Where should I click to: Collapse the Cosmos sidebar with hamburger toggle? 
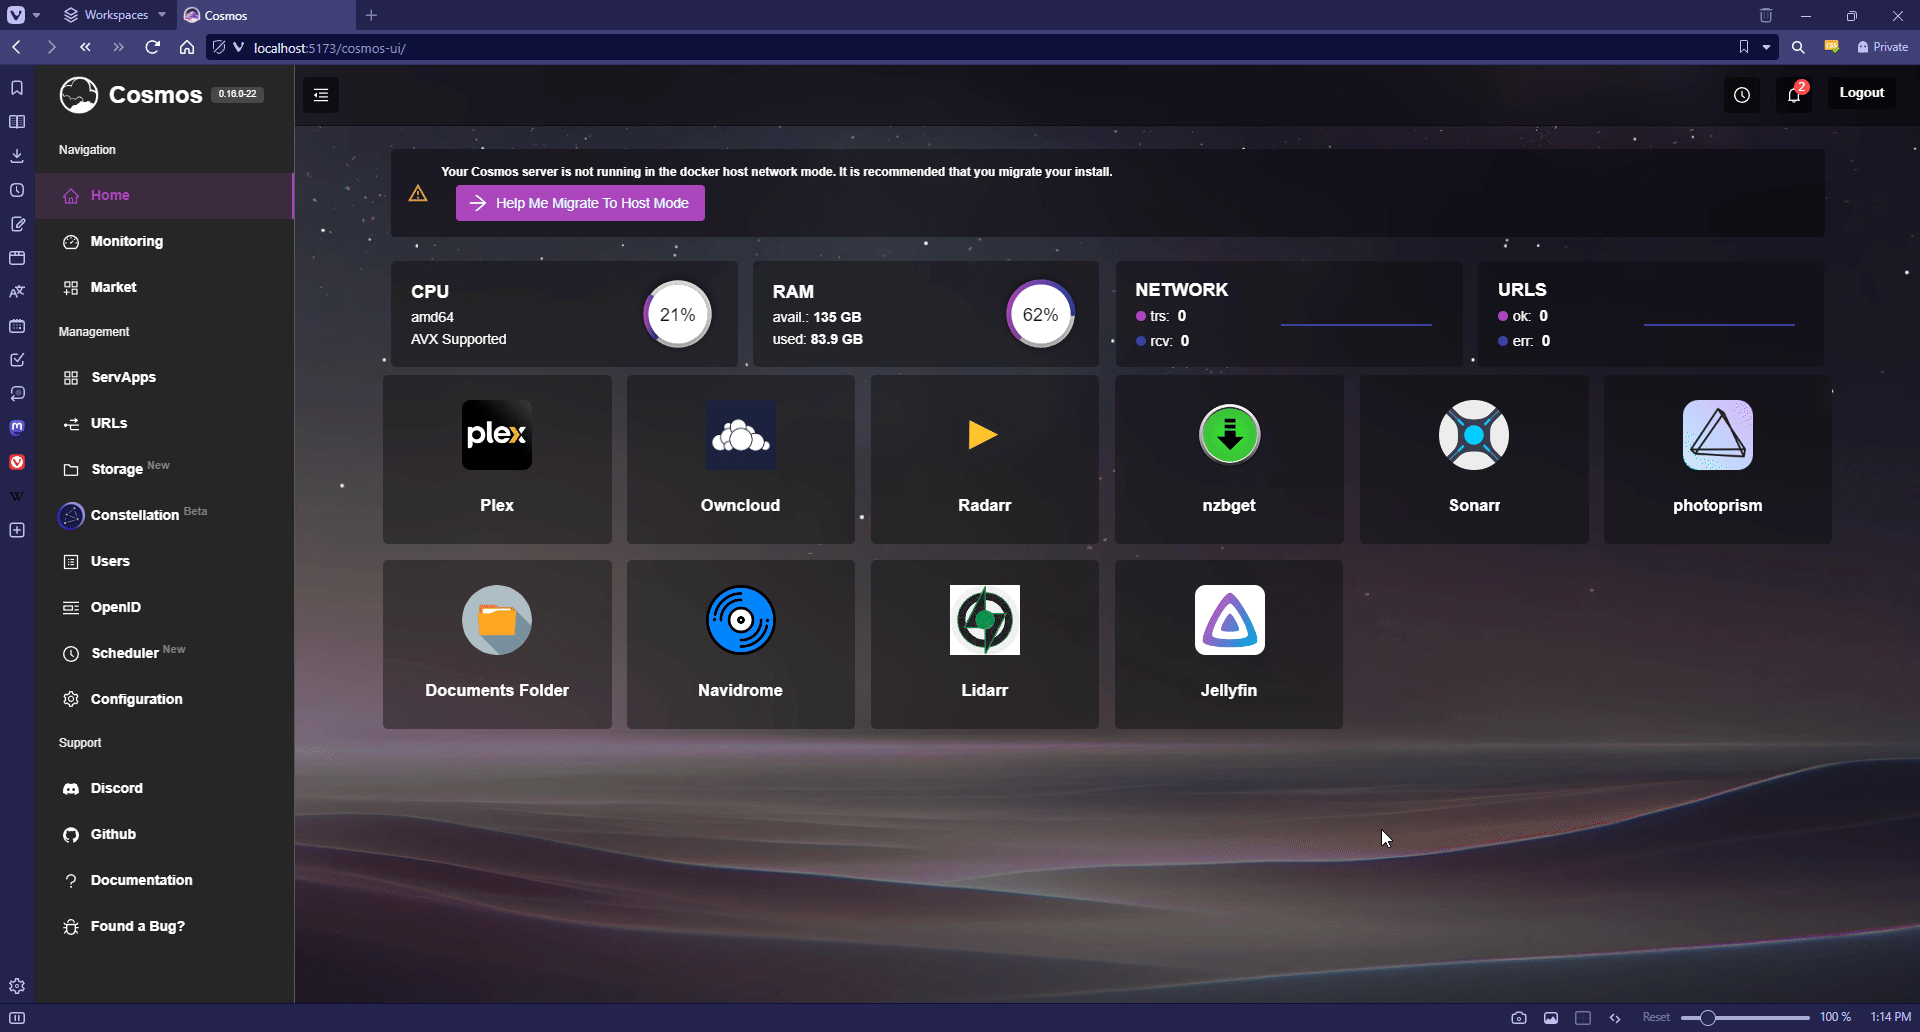[321, 95]
